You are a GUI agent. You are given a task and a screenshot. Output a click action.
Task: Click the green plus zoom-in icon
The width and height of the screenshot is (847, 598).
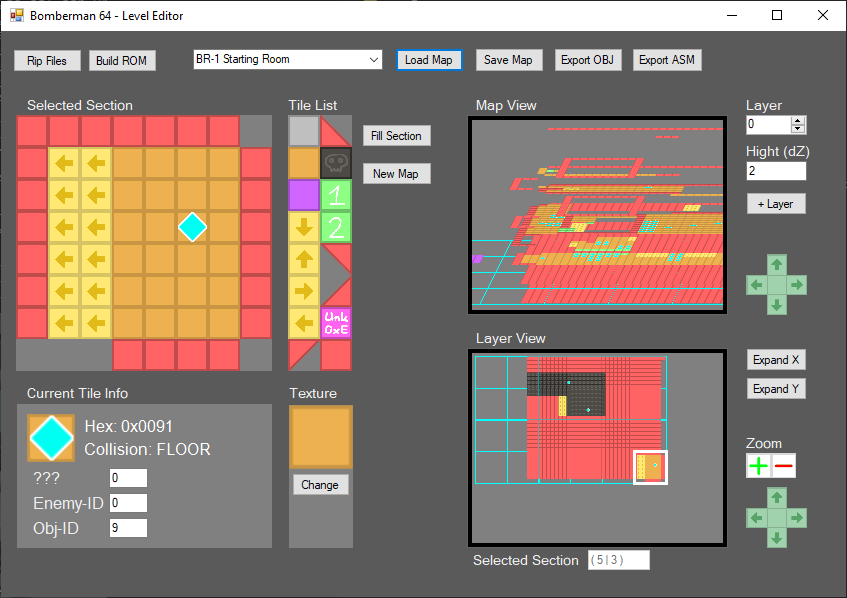click(x=759, y=466)
